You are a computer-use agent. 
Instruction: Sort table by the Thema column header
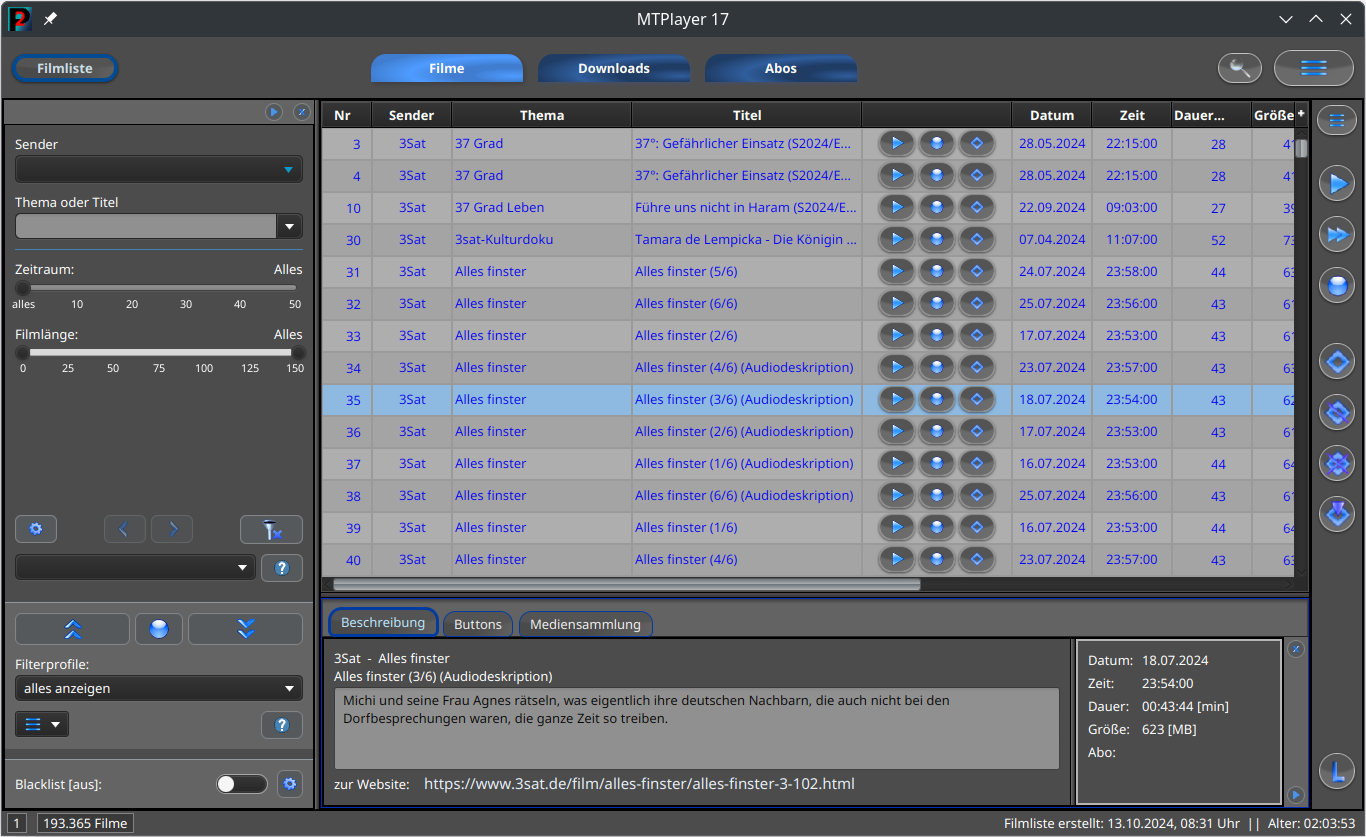pos(542,115)
